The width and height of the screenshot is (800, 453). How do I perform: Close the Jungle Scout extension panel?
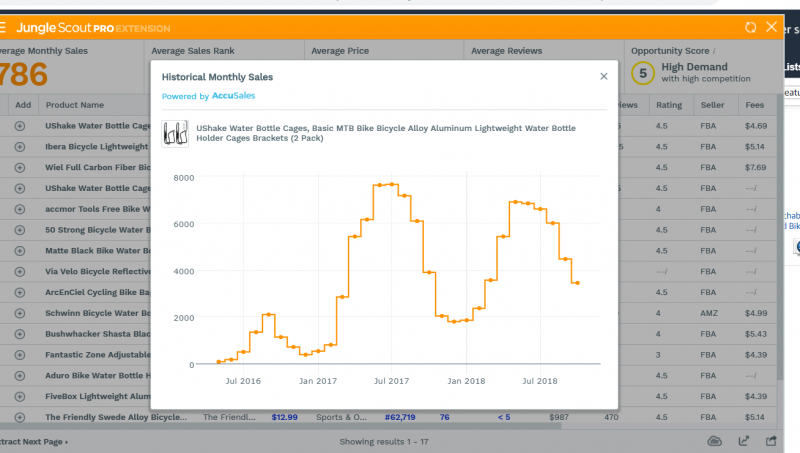[771, 27]
